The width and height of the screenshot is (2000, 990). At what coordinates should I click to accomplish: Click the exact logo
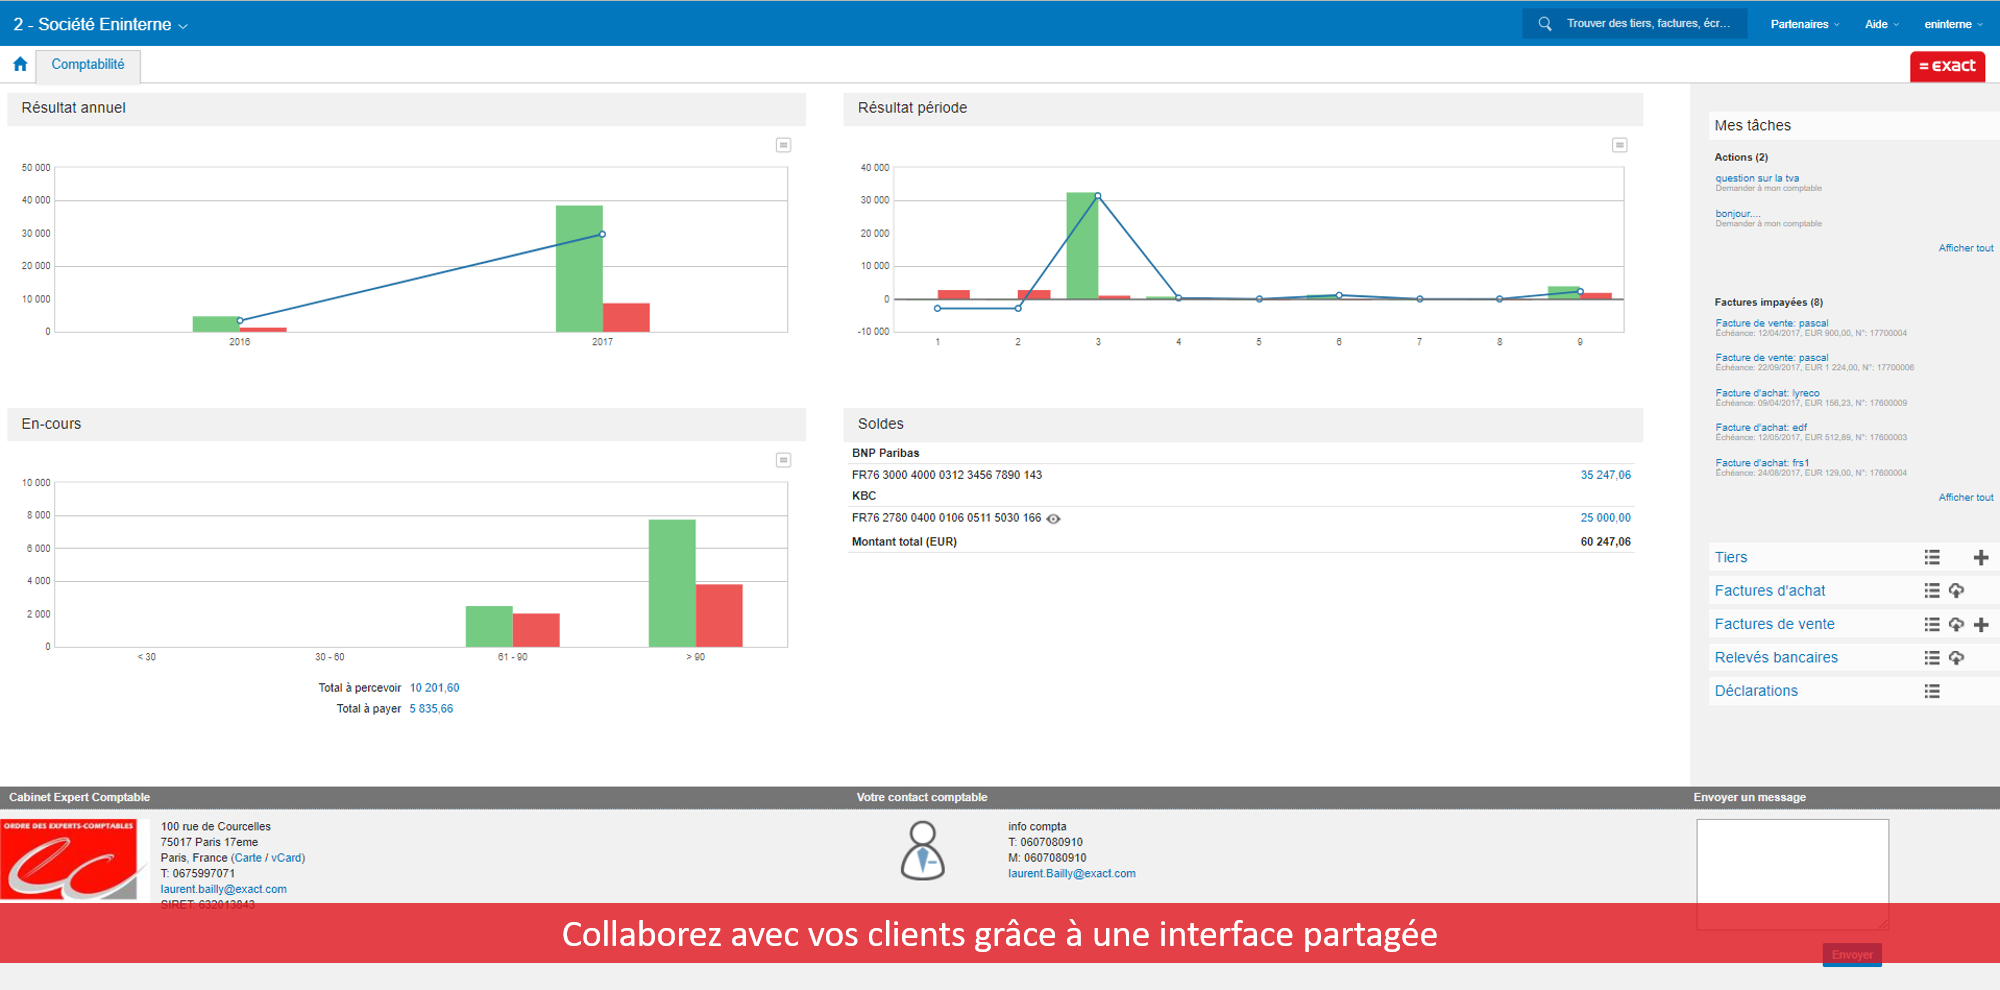1947,66
